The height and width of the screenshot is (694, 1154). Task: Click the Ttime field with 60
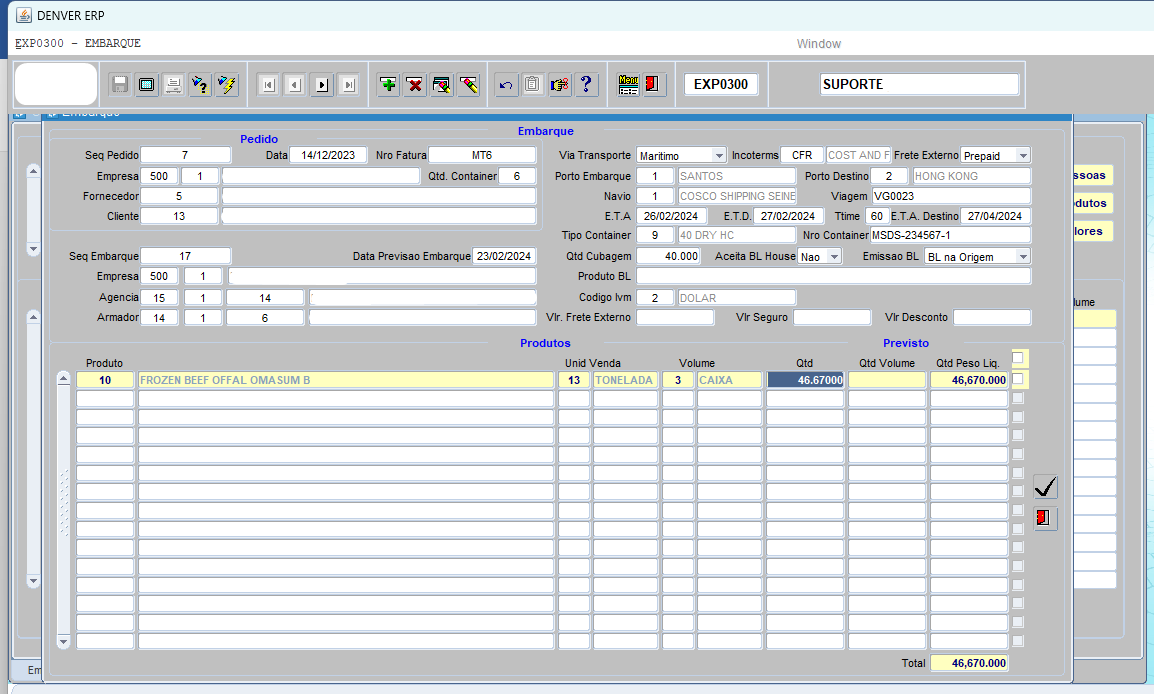tap(876, 216)
